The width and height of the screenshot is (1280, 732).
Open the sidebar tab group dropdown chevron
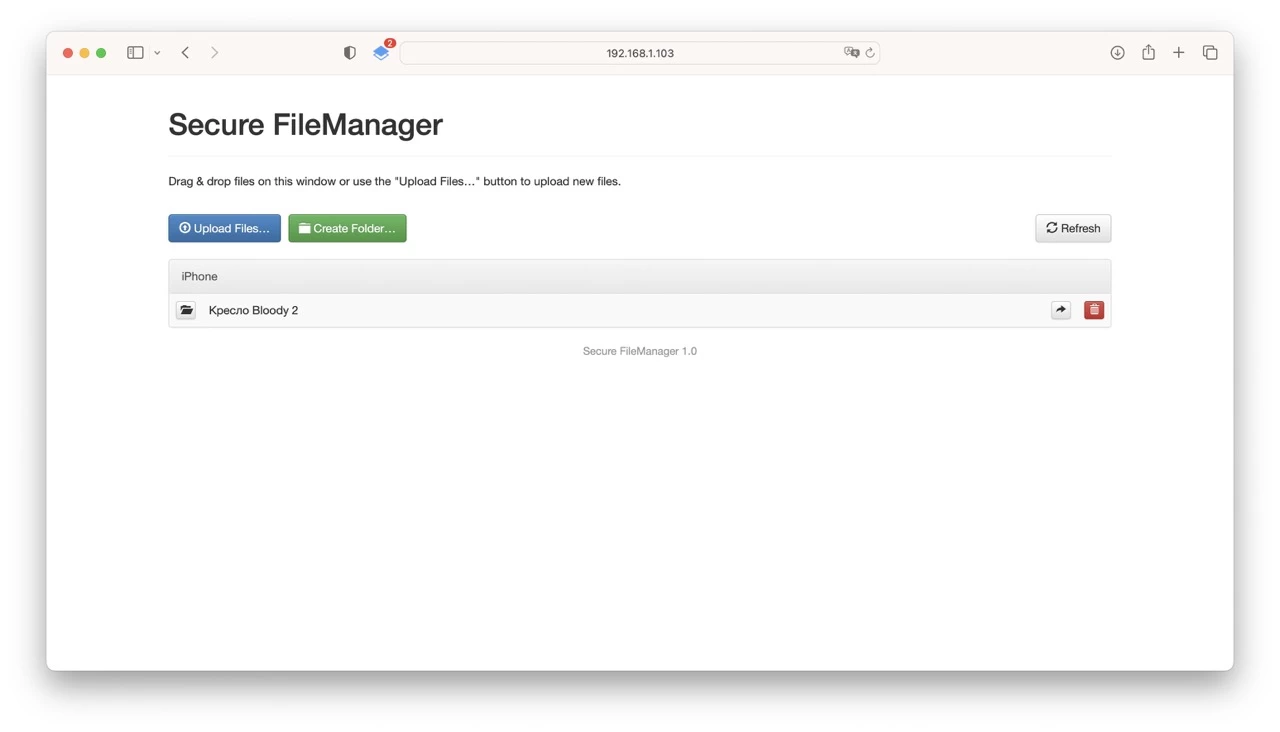coord(157,53)
